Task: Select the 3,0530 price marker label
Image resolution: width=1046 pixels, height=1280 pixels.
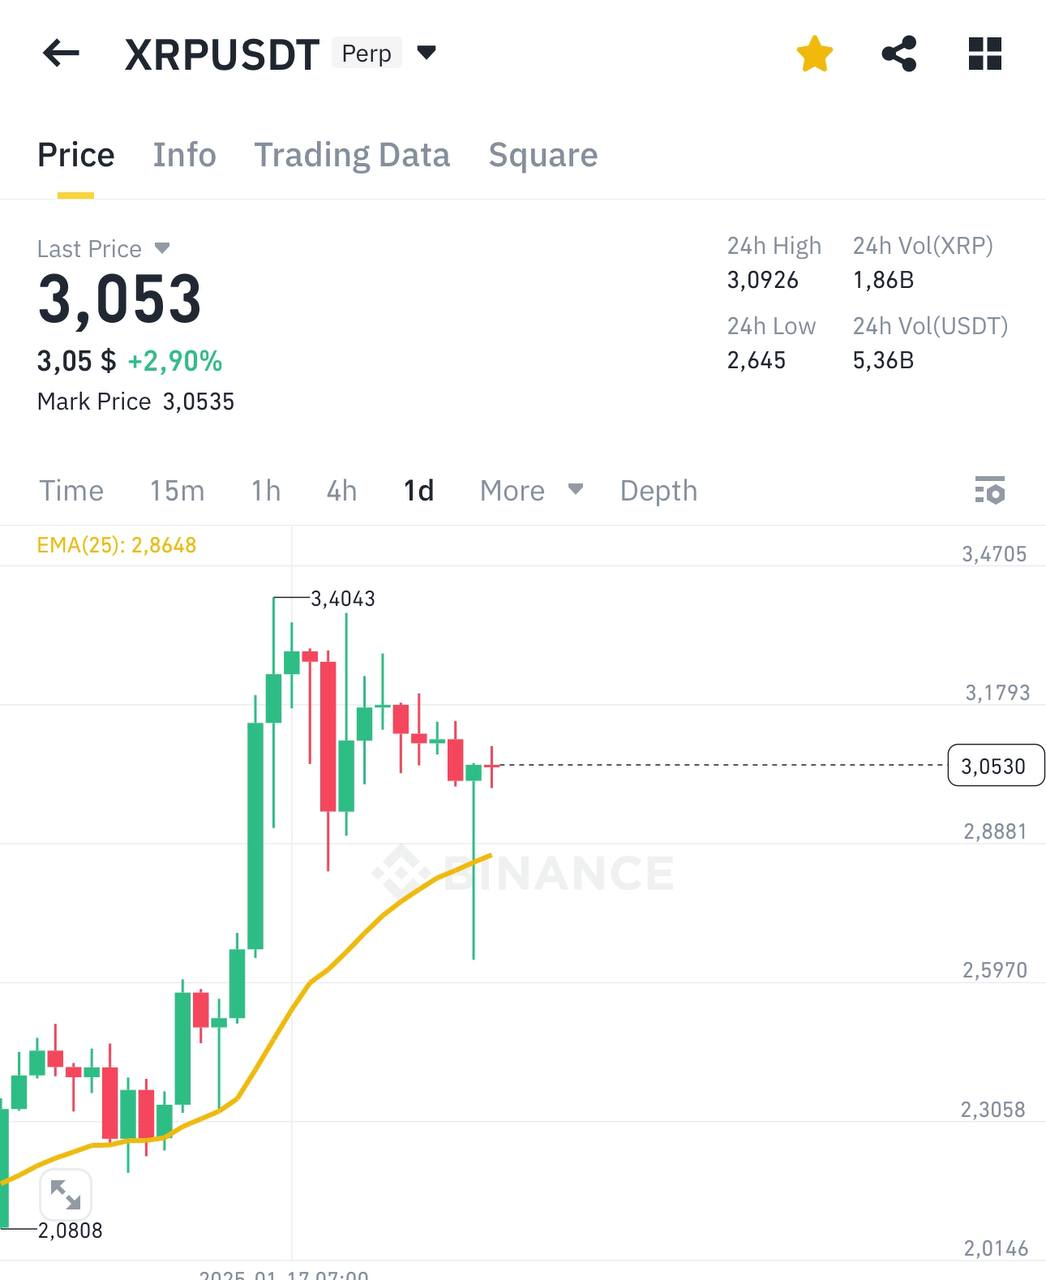Action: coord(995,765)
